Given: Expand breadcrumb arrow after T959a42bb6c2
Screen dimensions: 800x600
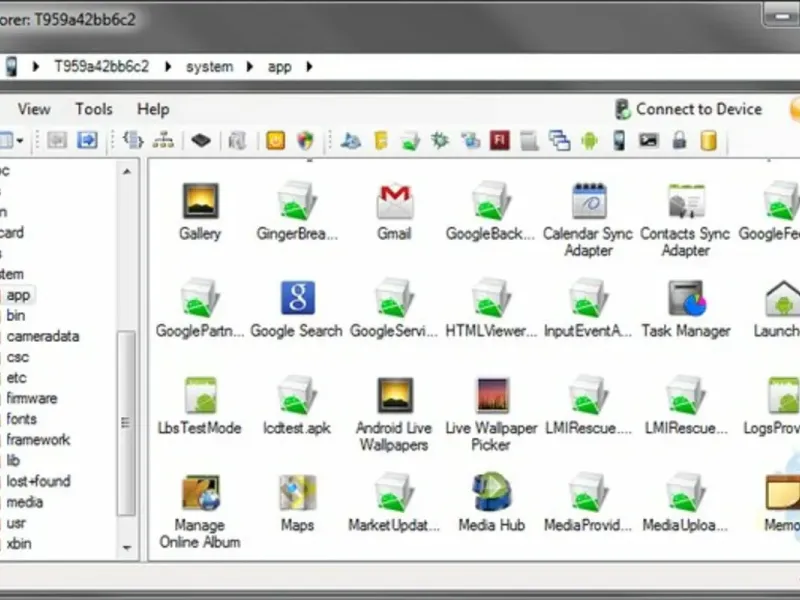Looking at the screenshot, I should (168, 67).
